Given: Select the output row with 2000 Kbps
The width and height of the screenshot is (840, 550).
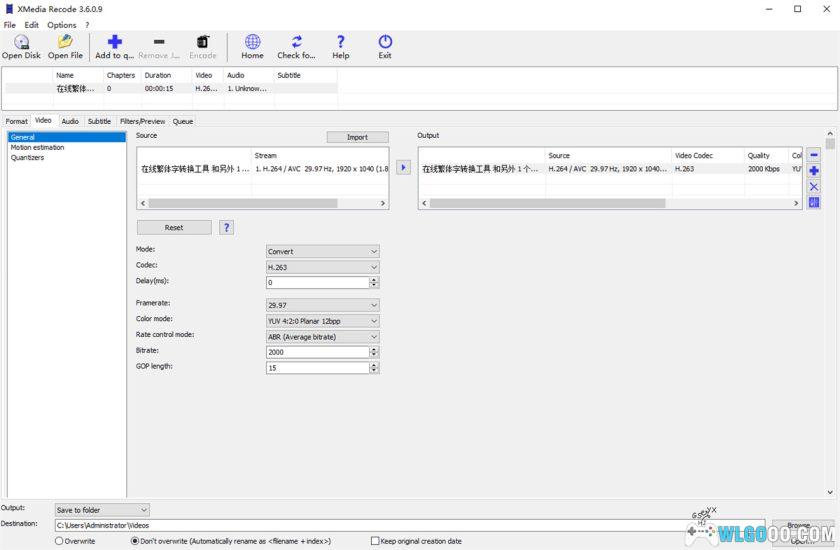Looking at the screenshot, I should pos(610,169).
